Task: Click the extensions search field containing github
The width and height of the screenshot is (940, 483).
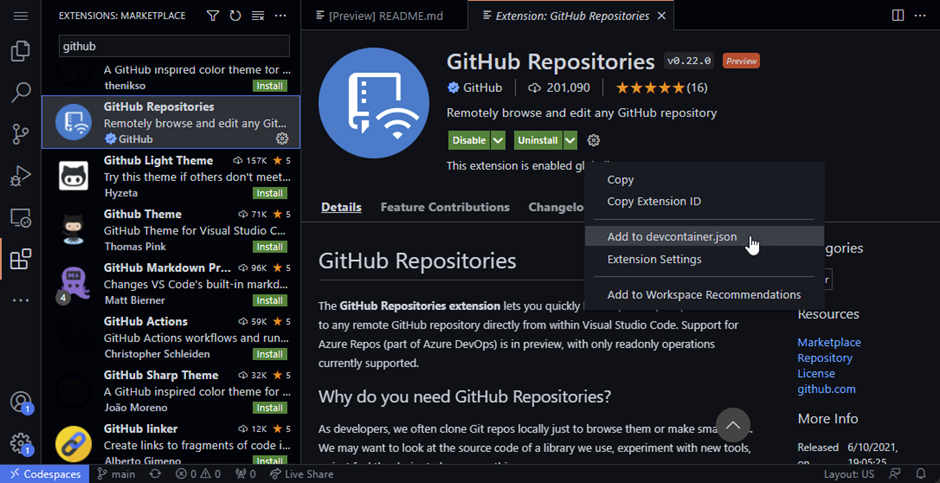Action: [174, 46]
